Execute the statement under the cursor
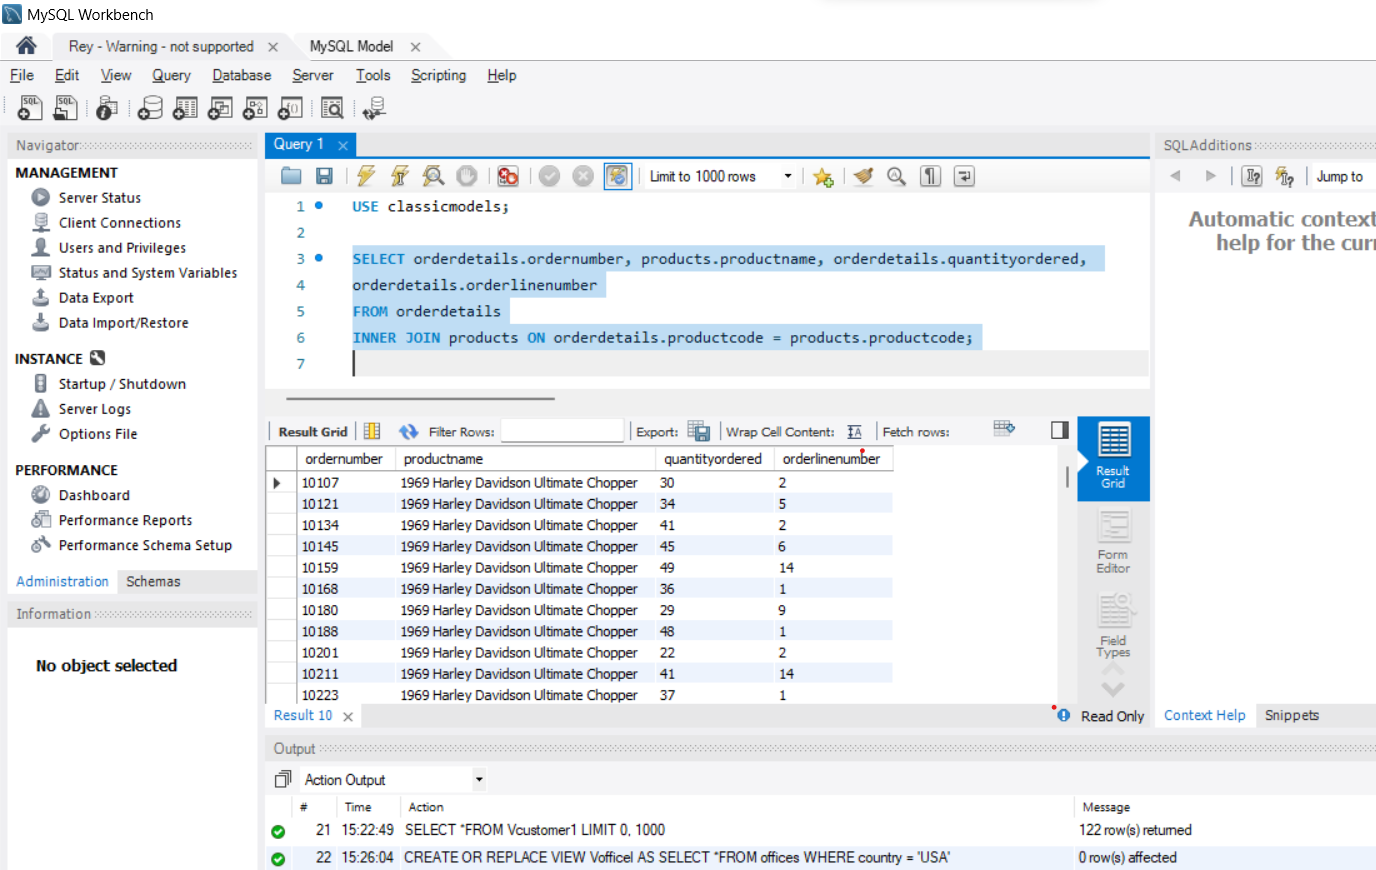This screenshot has height=870, width=1376. tap(400, 176)
